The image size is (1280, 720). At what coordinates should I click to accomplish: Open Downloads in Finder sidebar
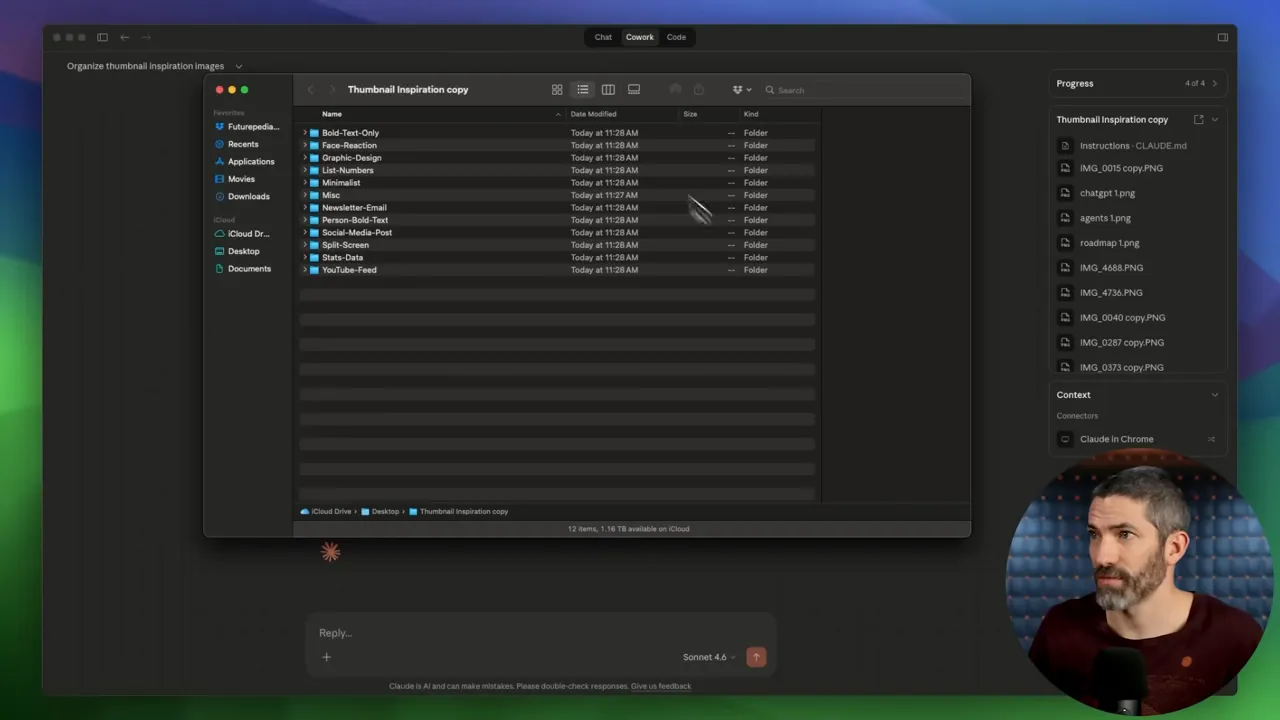241,197
